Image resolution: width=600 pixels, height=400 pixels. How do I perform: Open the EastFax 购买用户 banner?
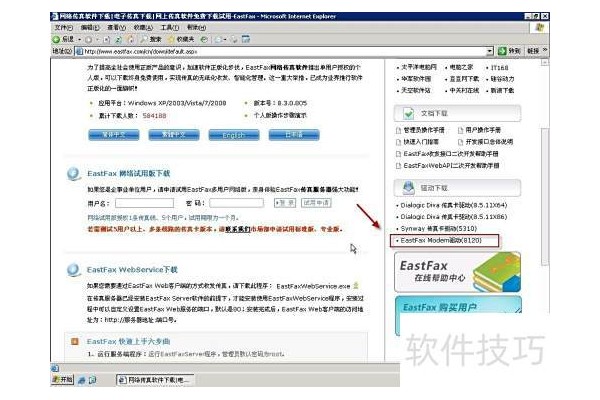coord(458,307)
